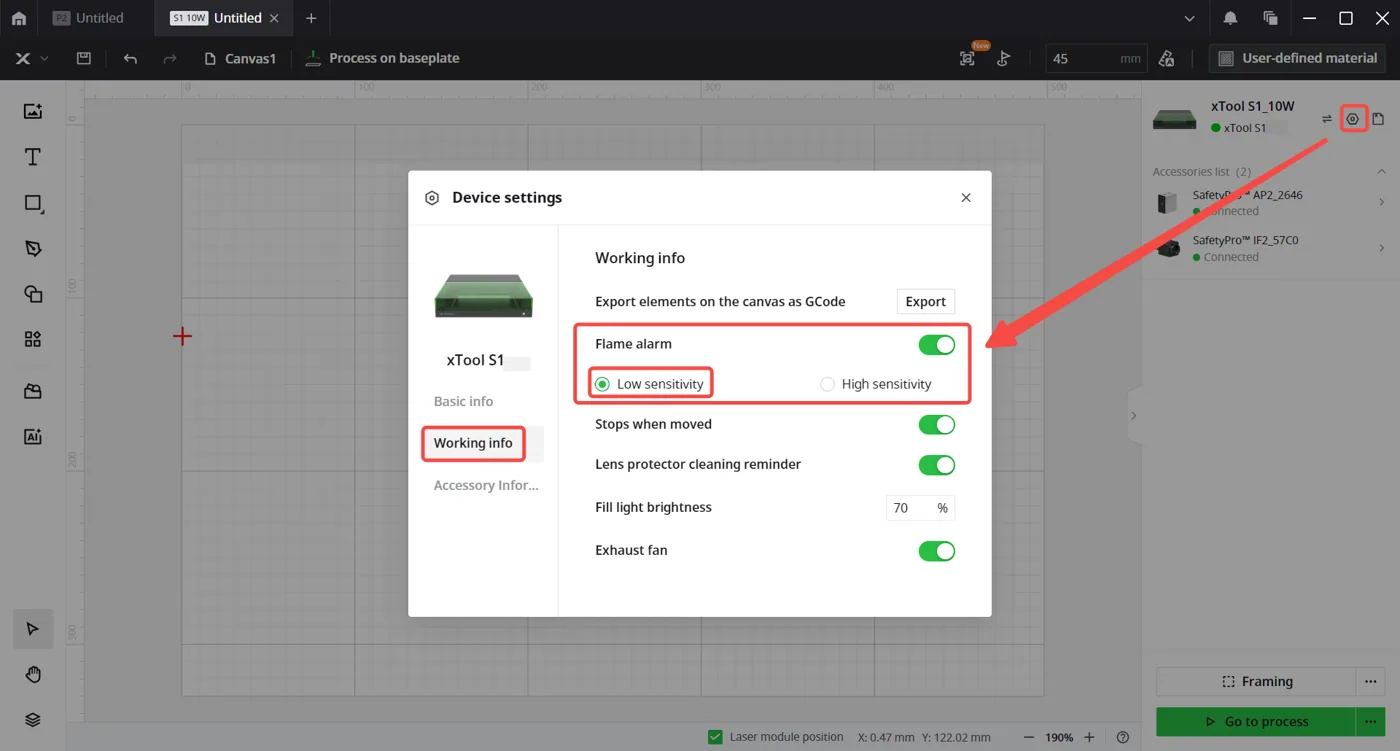Open the window layout icon in title bar
Viewport: 1400px width, 751px height.
1270,18
